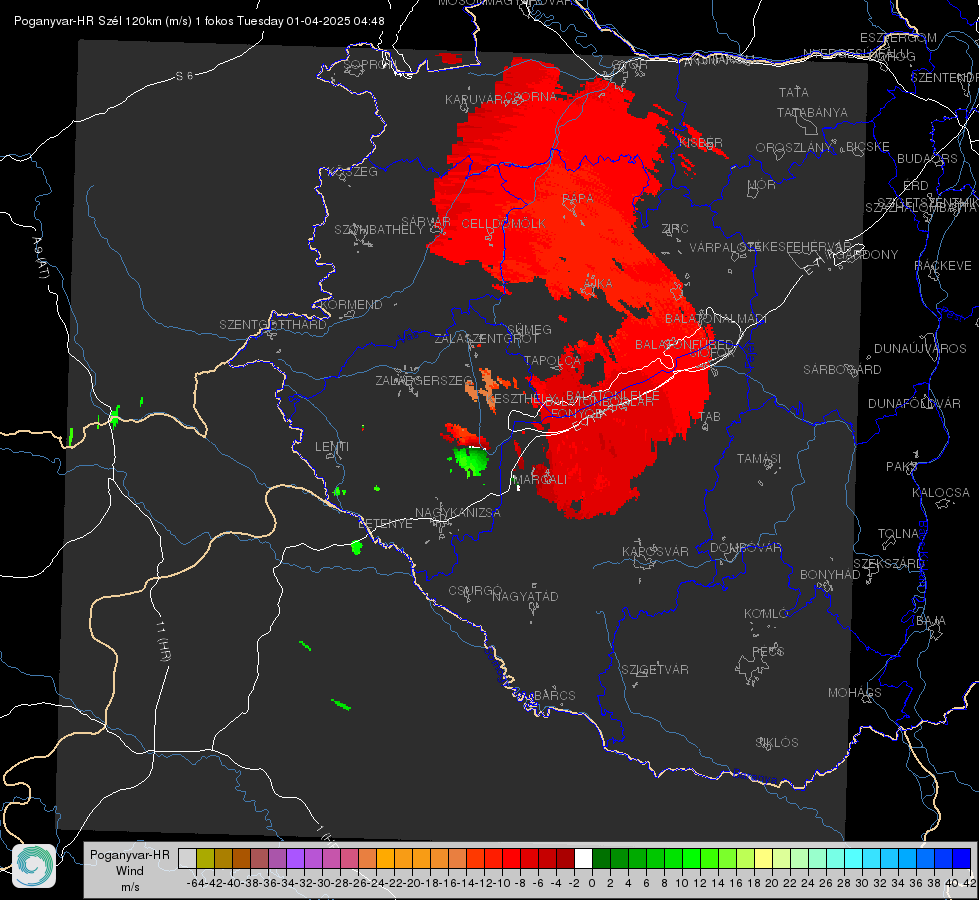Click the small green echo near Letenye

pos(357,548)
